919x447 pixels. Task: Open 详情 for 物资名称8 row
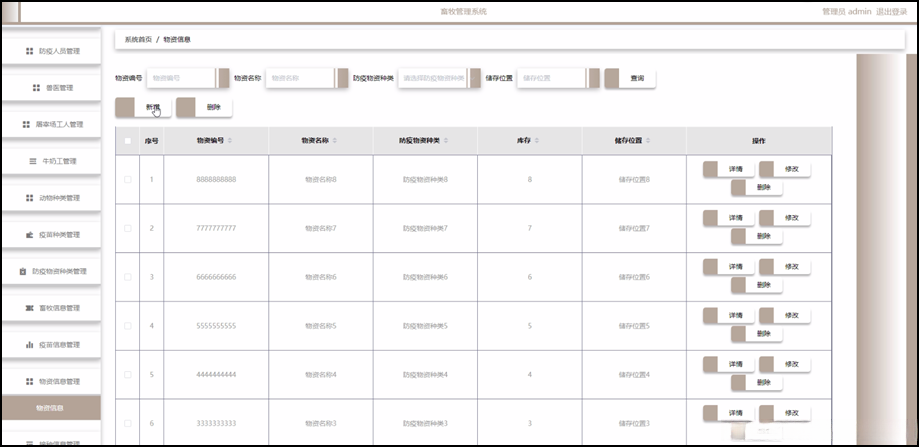tap(729, 169)
